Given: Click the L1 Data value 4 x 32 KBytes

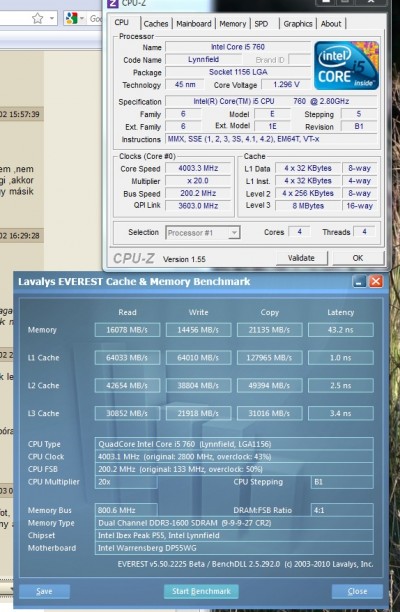Looking at the screenshot, I should (308, 168).
